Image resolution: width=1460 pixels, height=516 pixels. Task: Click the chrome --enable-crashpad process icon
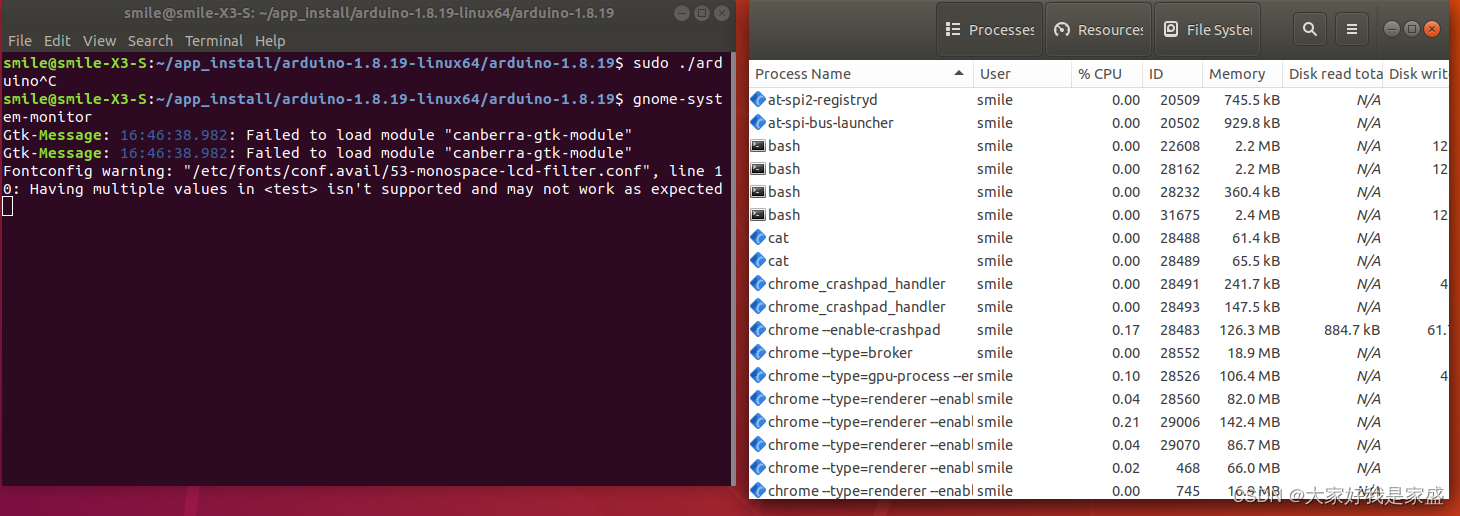[758, 330]
